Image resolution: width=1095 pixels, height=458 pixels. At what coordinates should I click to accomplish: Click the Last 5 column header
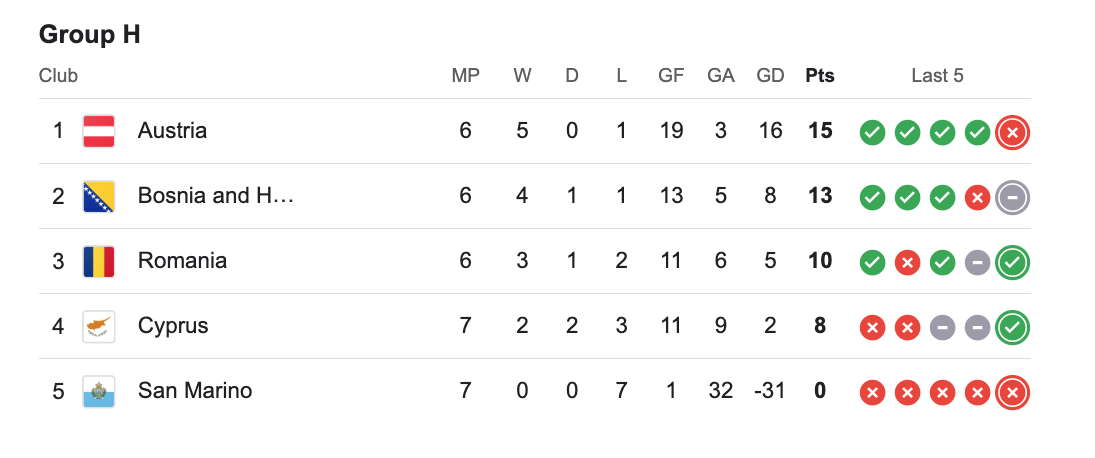(937, 76)
